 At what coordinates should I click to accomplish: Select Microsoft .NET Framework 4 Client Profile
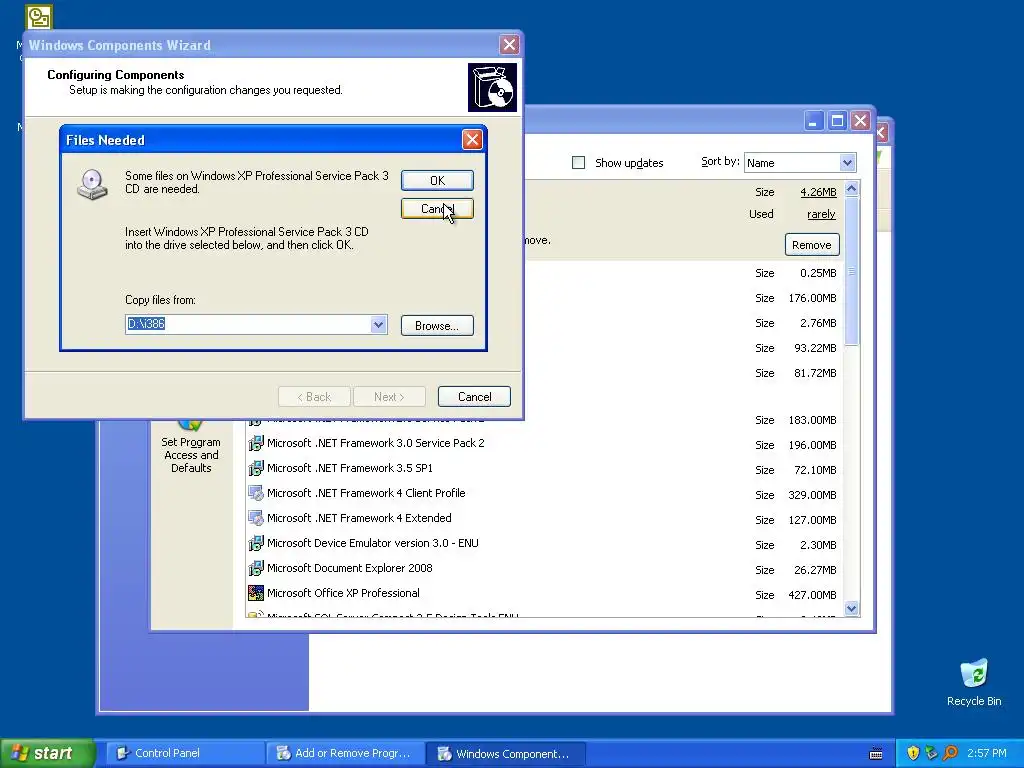pyautogui.click(x=366, y=493)
